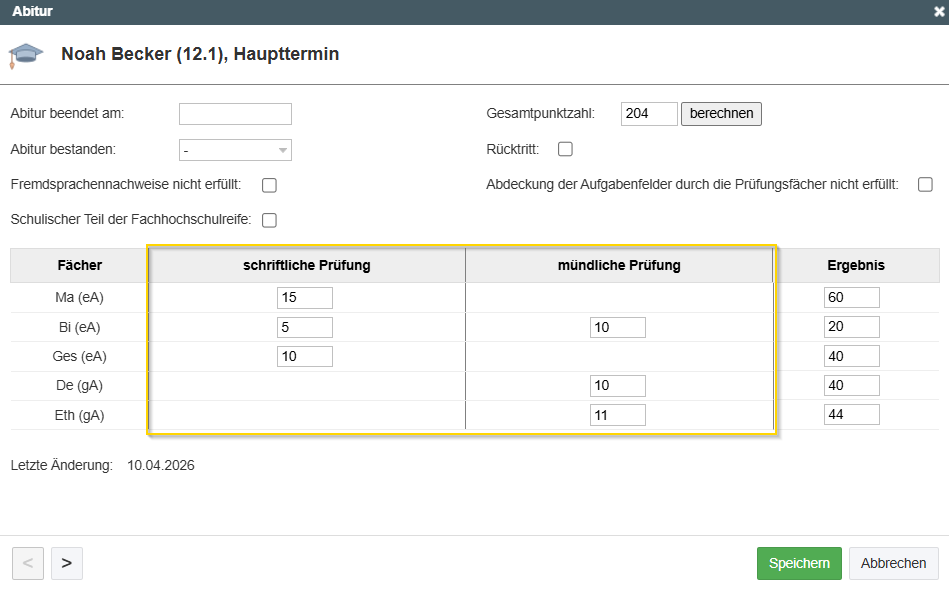
Task: Click the Bi (eA) schriftliche Prüfung field
Action: tap(305, 327)
